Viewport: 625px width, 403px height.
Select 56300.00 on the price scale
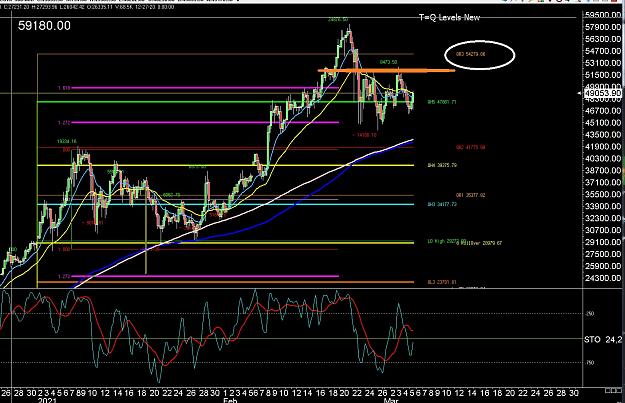pos(603,39)
